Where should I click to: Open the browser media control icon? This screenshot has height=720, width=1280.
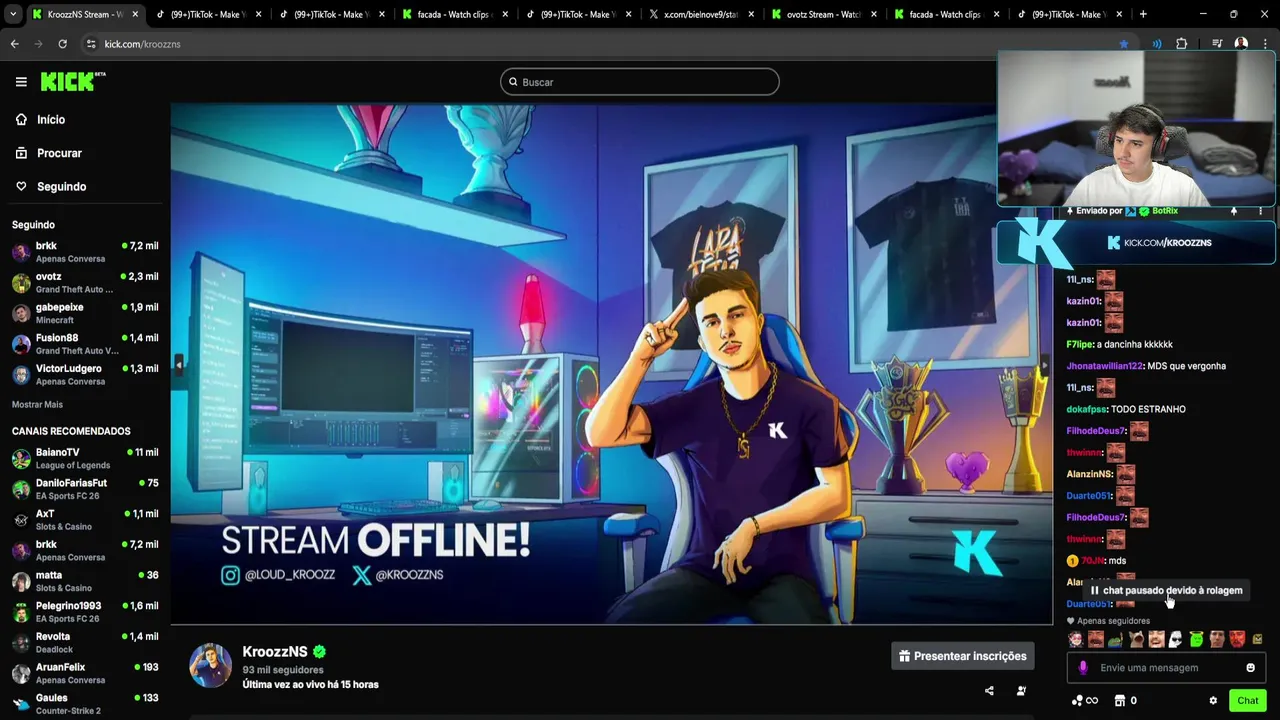tap(1217, 44)
